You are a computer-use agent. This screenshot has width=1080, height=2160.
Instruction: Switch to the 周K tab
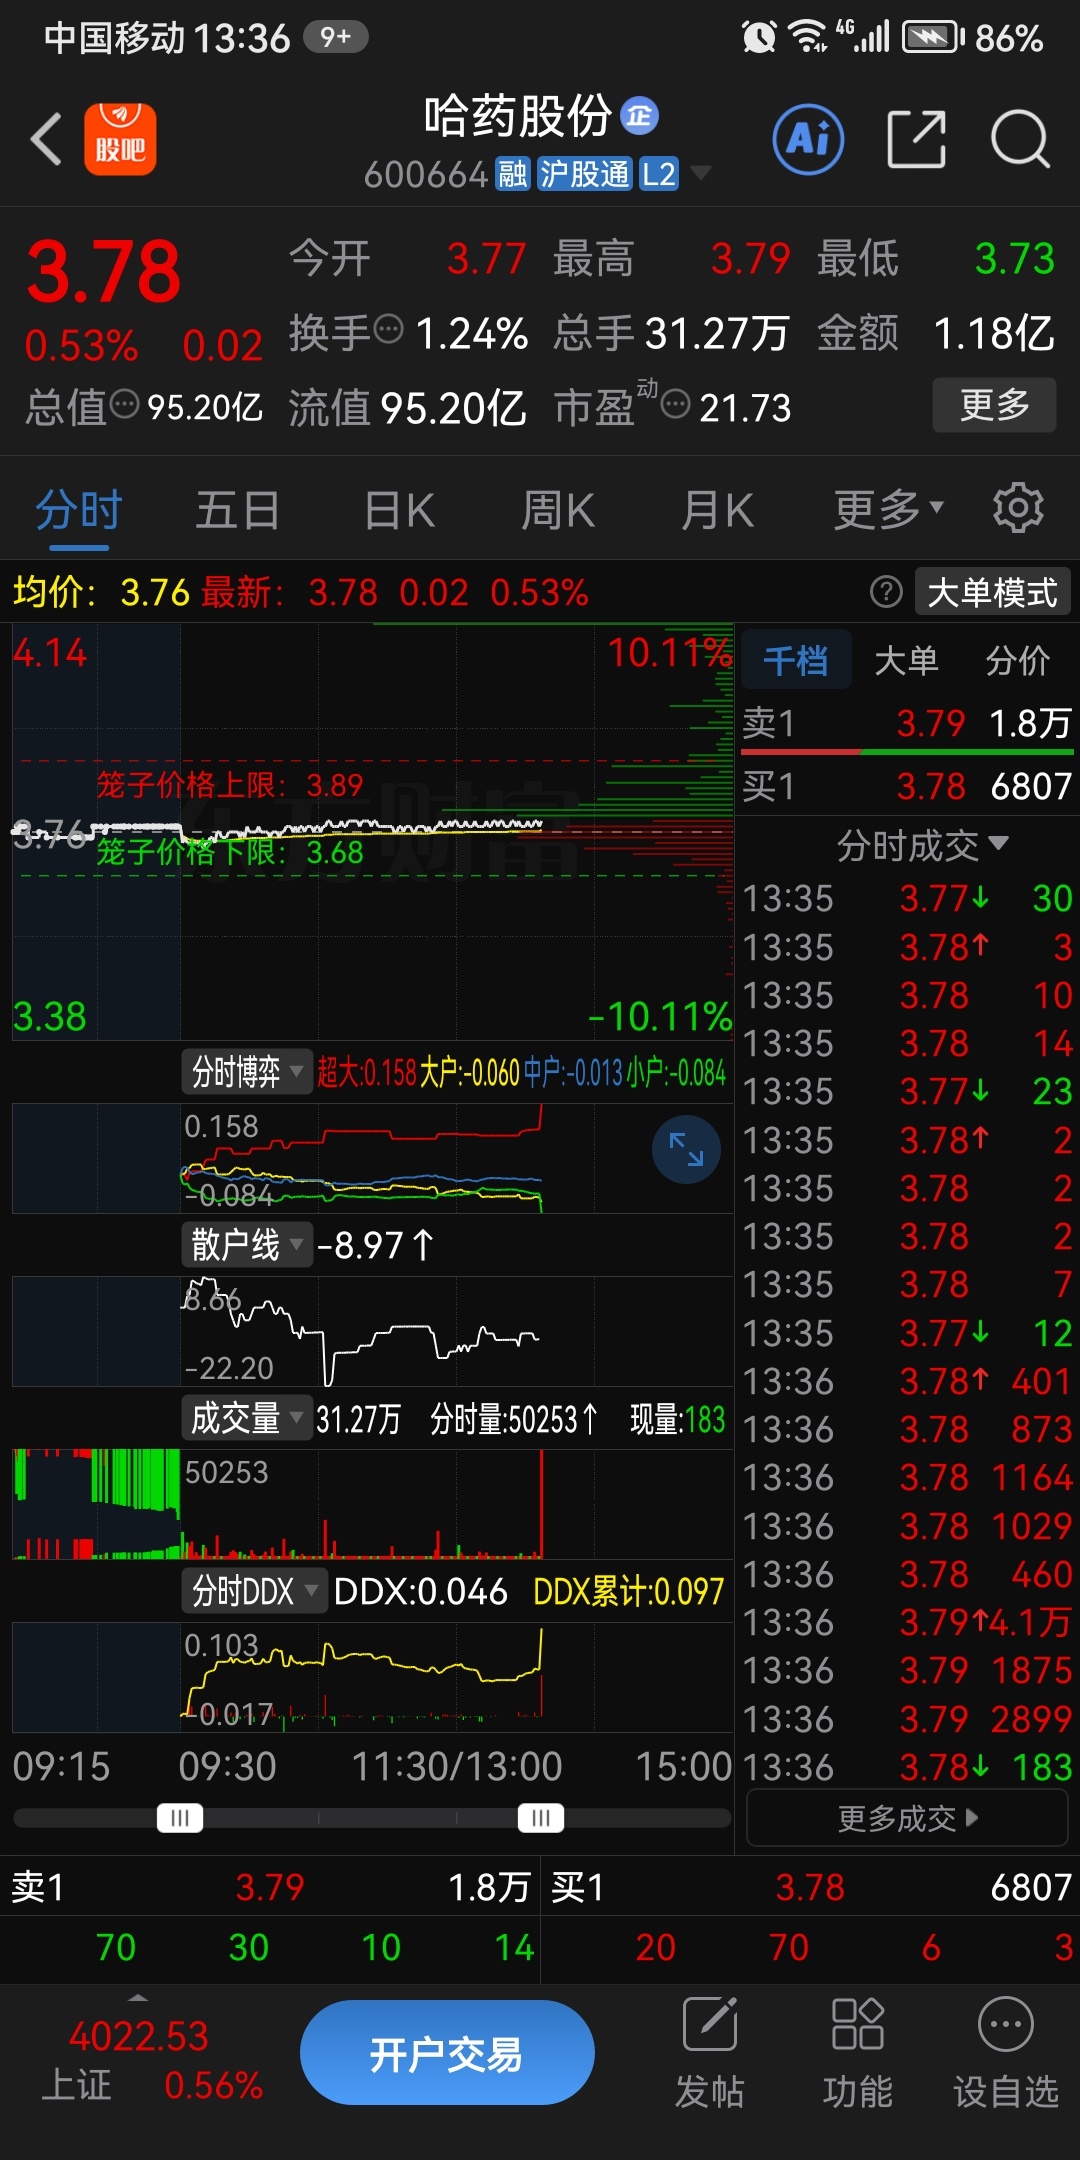coord(557,510)
